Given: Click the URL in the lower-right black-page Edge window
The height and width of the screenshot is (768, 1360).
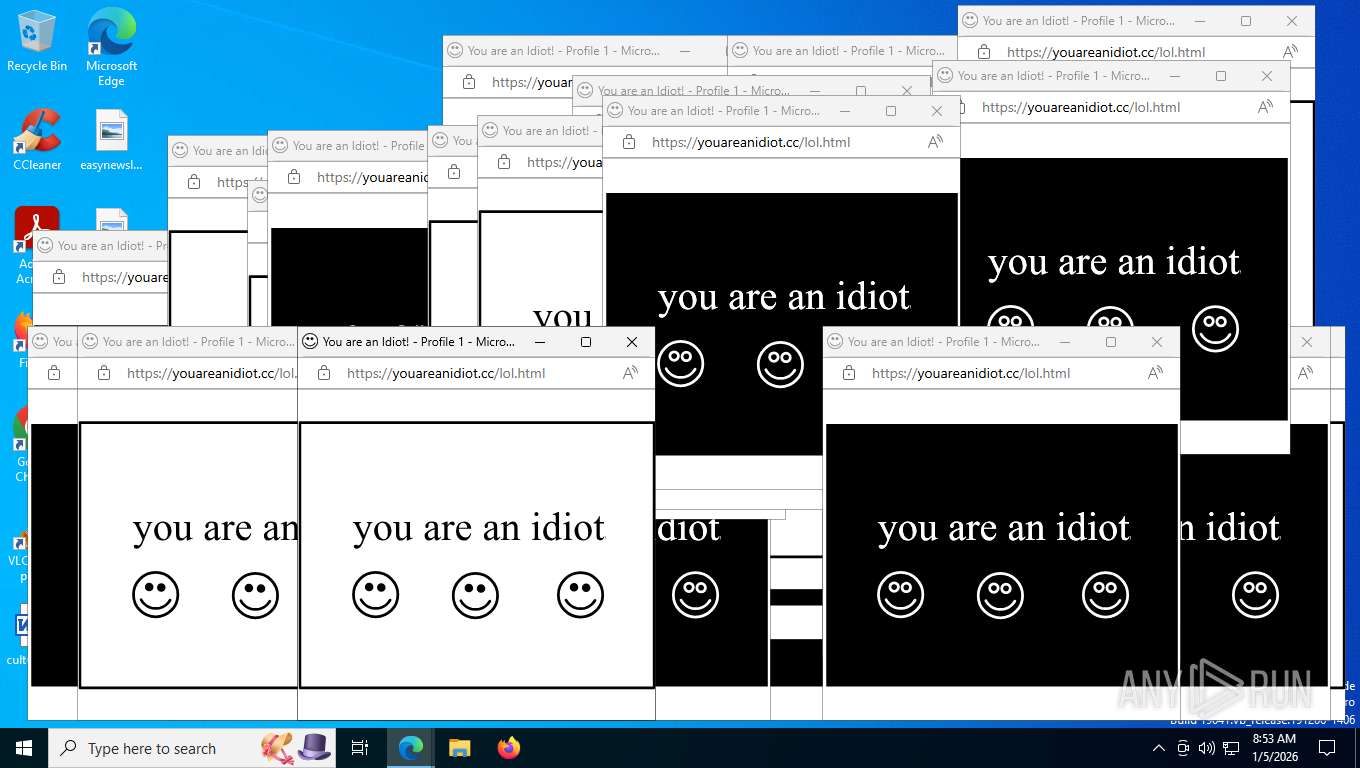Looking at the screenshot, I should click(x=971, y=373).
